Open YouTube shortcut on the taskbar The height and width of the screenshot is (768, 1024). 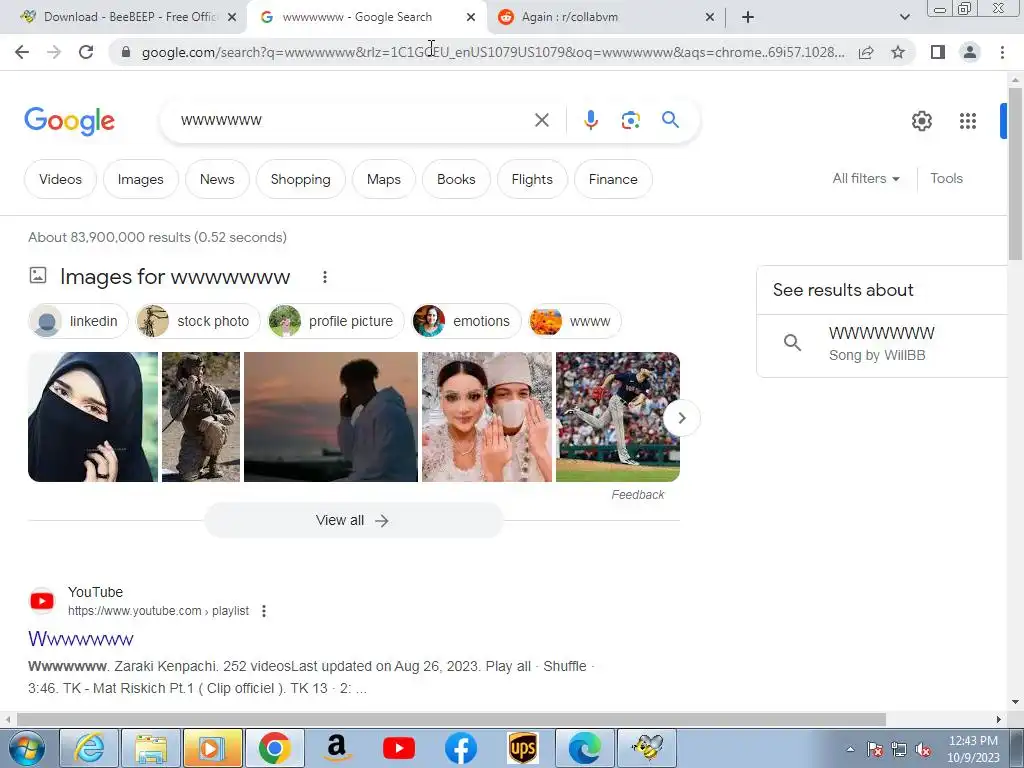click(398, 748)
